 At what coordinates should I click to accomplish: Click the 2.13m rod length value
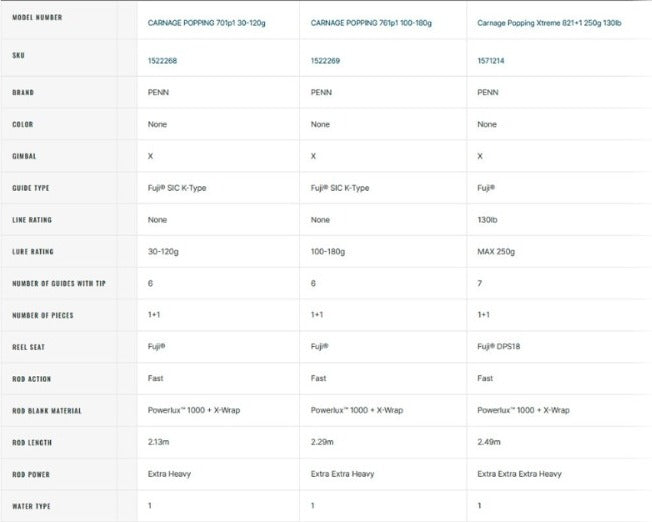coord(158,442)
